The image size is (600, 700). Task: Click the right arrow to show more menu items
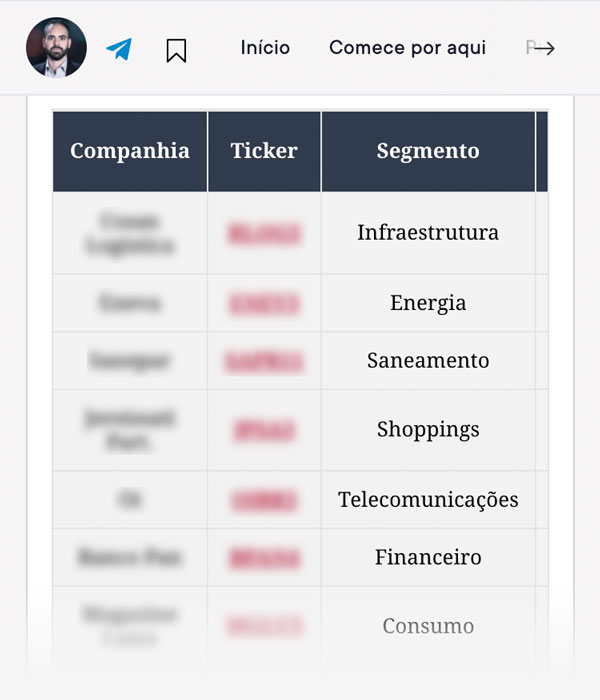coord(544,48)
